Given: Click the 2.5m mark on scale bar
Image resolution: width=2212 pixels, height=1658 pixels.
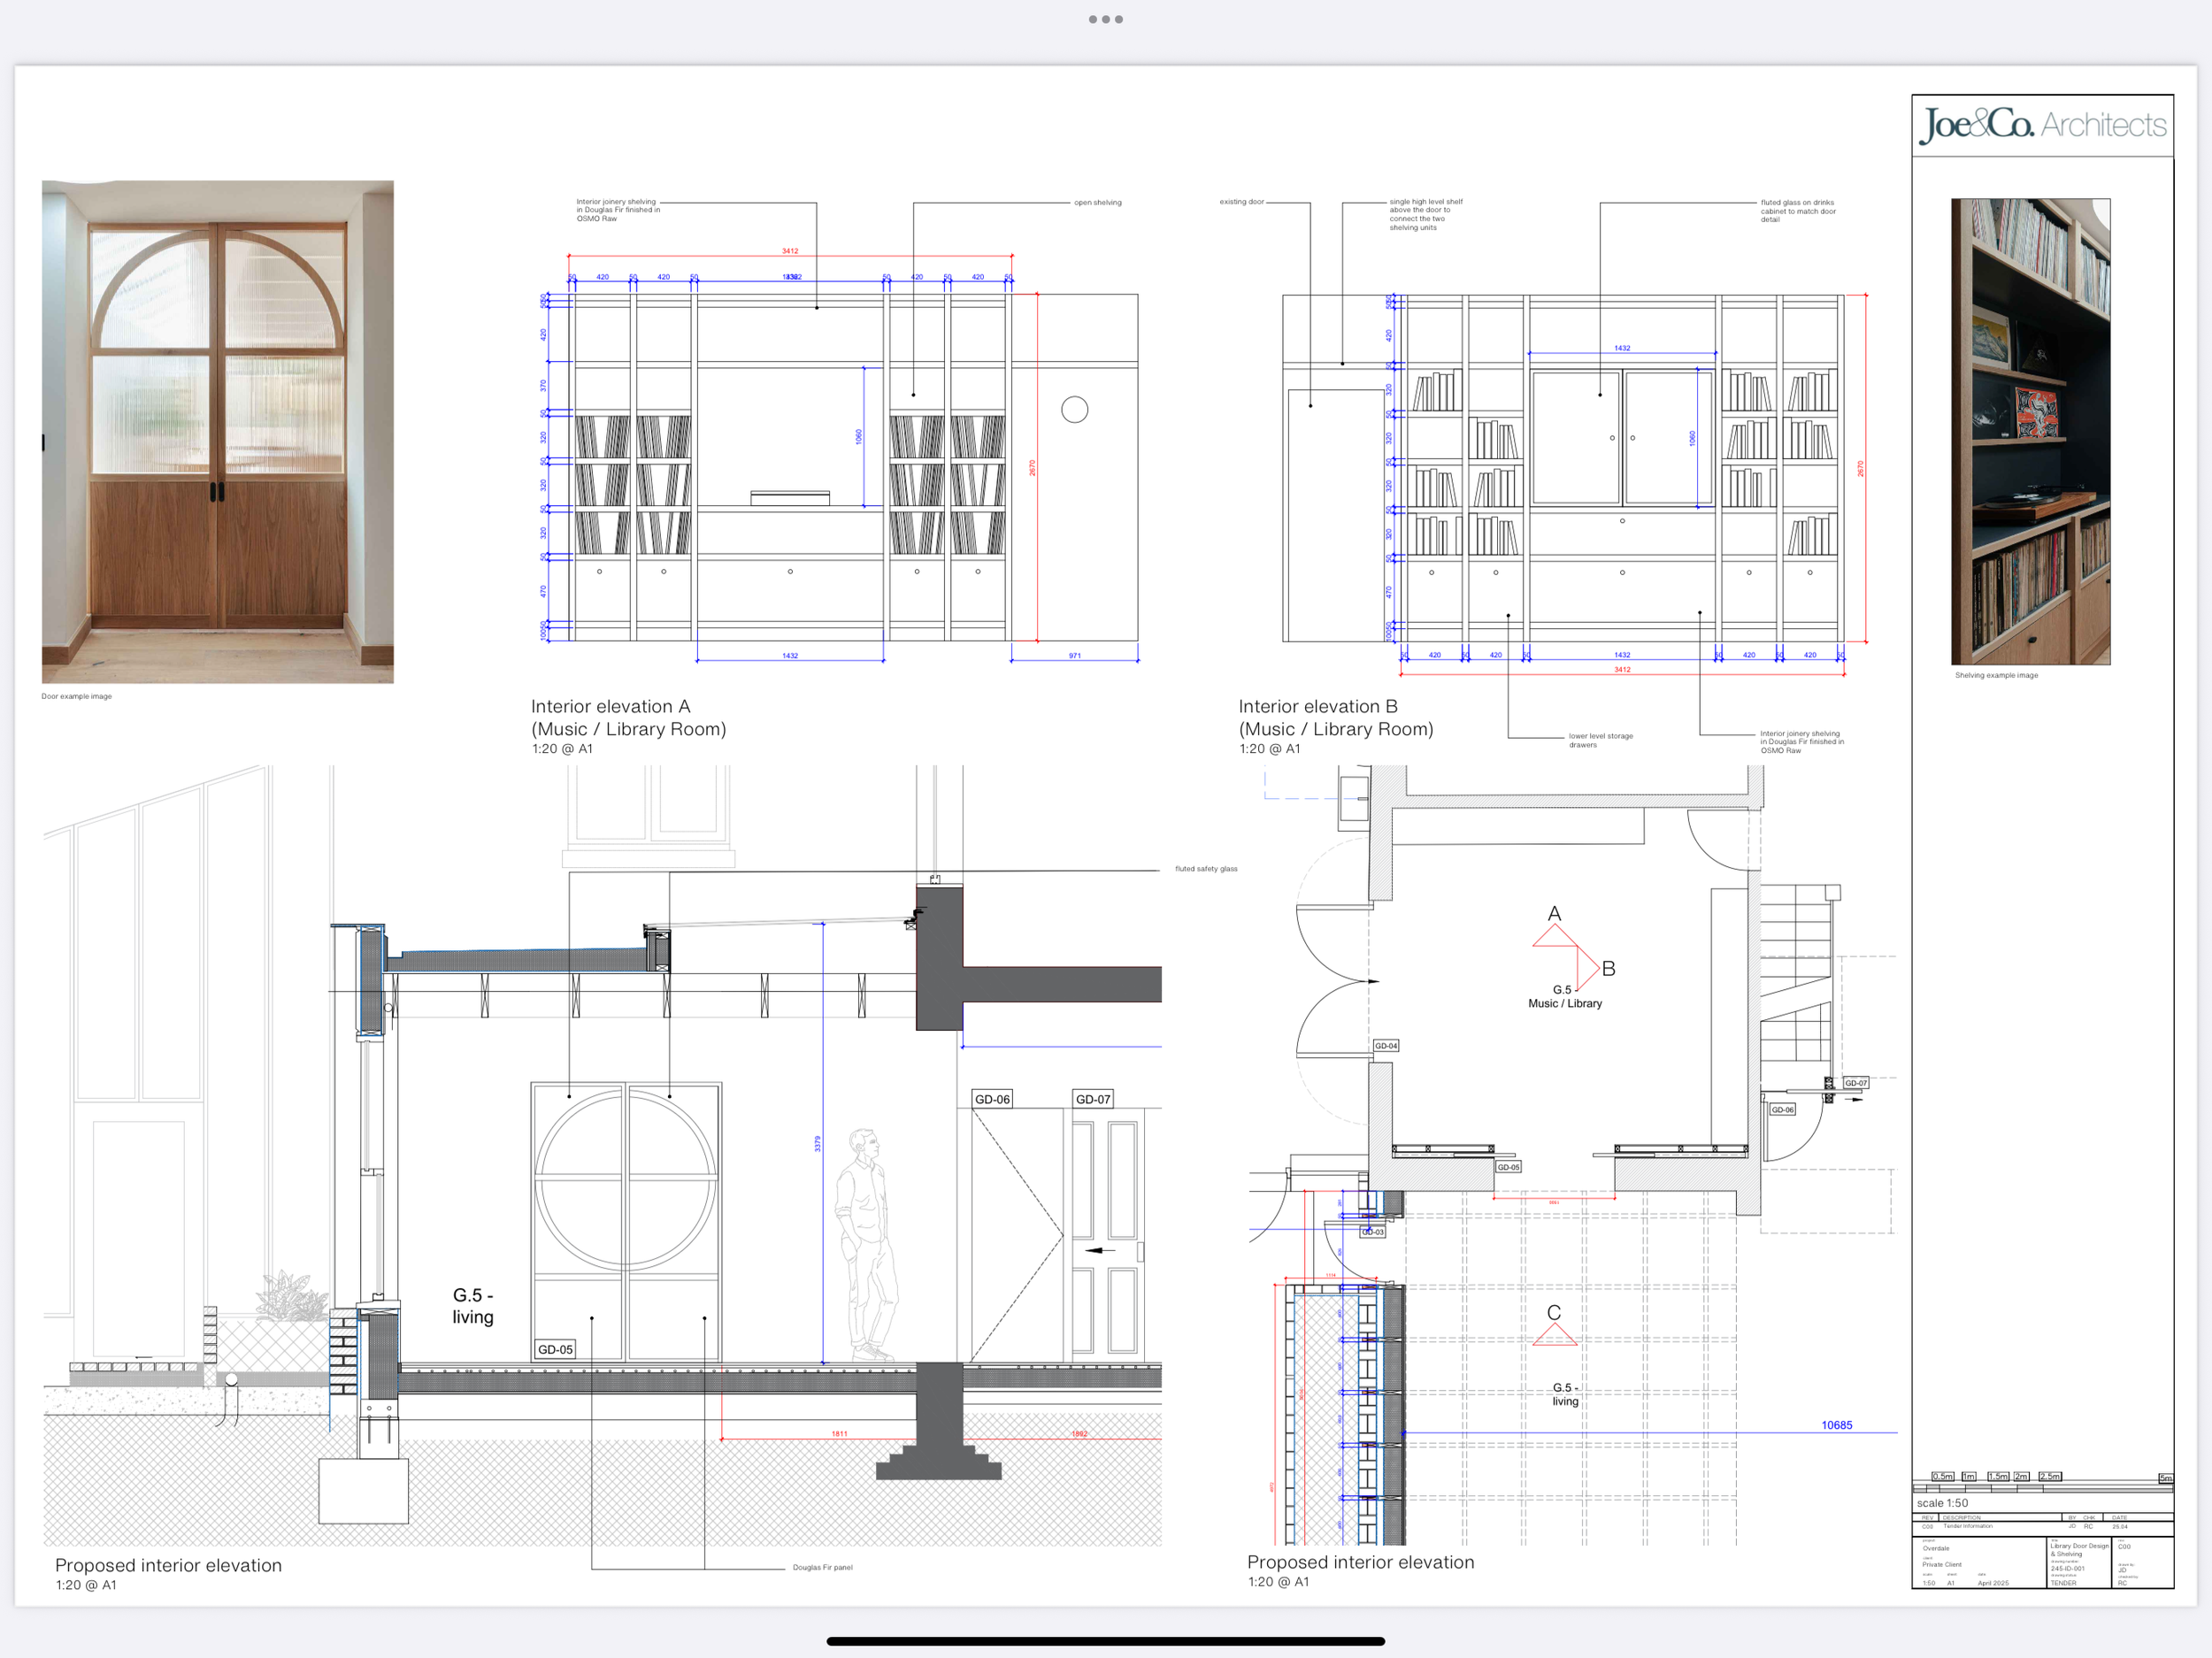Looking at the screenshot, I should (2049, 1476).
